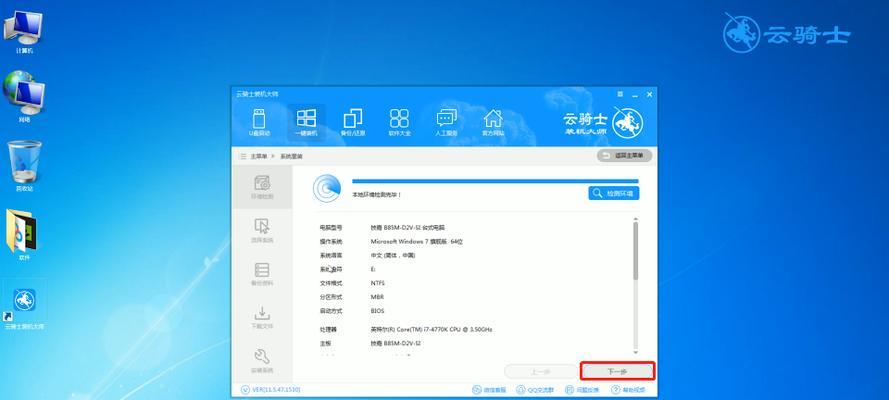Open the 软件大全 software collection

pyautogui.click(x=399, y=123)
